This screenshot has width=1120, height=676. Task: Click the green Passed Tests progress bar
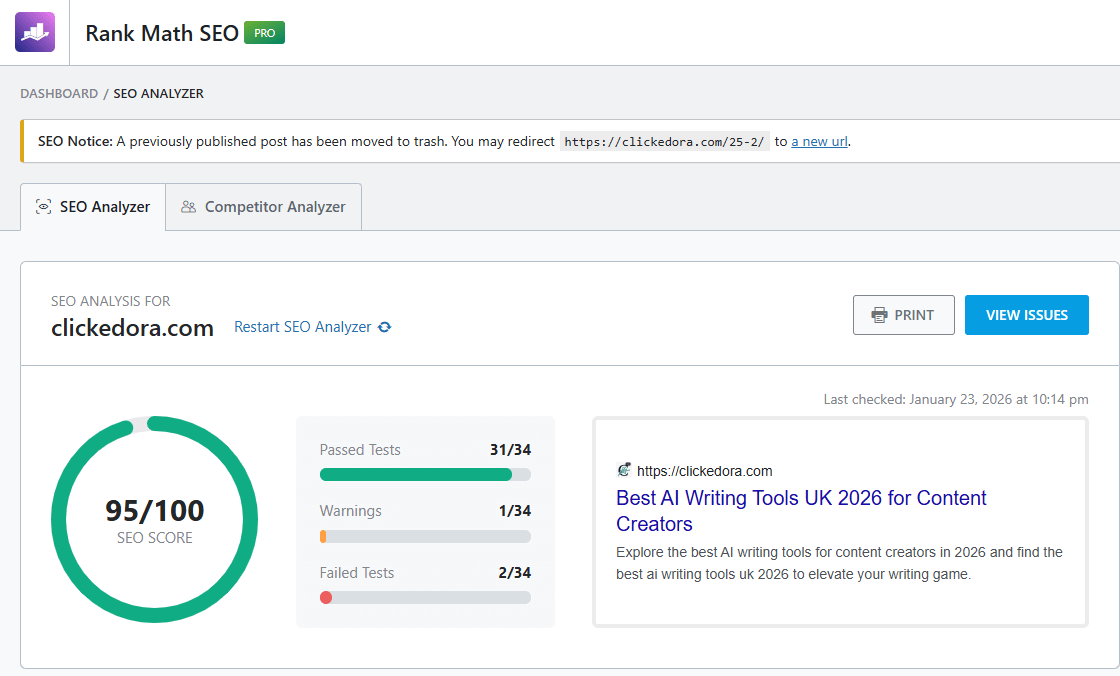[415, 474]
